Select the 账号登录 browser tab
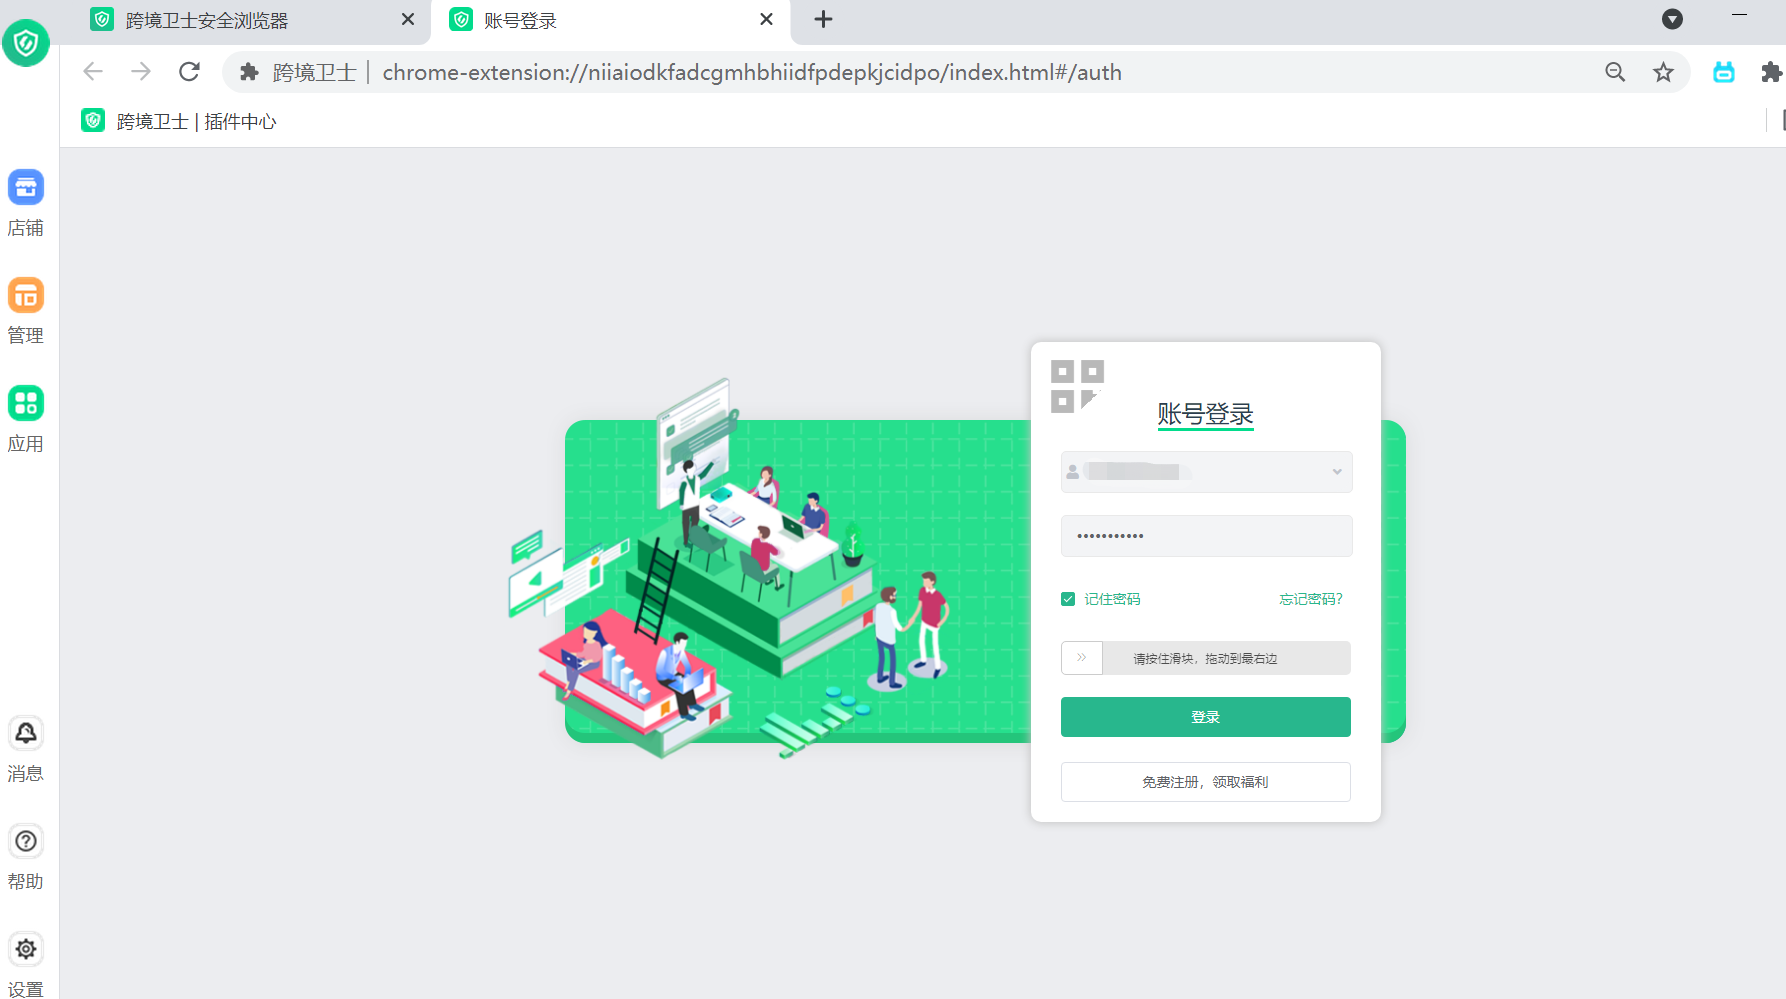The image size is (1786, 999). point(610,20)
